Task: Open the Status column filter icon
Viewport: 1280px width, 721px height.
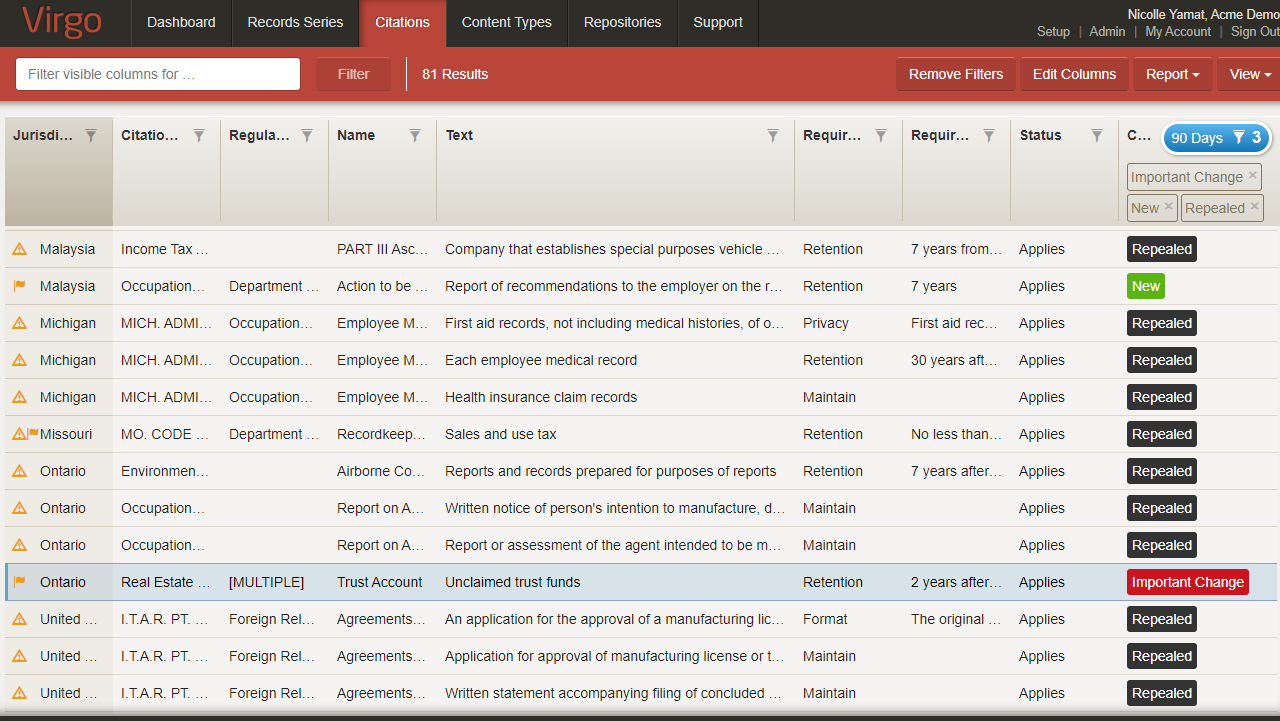Action: pos(1097,136)
